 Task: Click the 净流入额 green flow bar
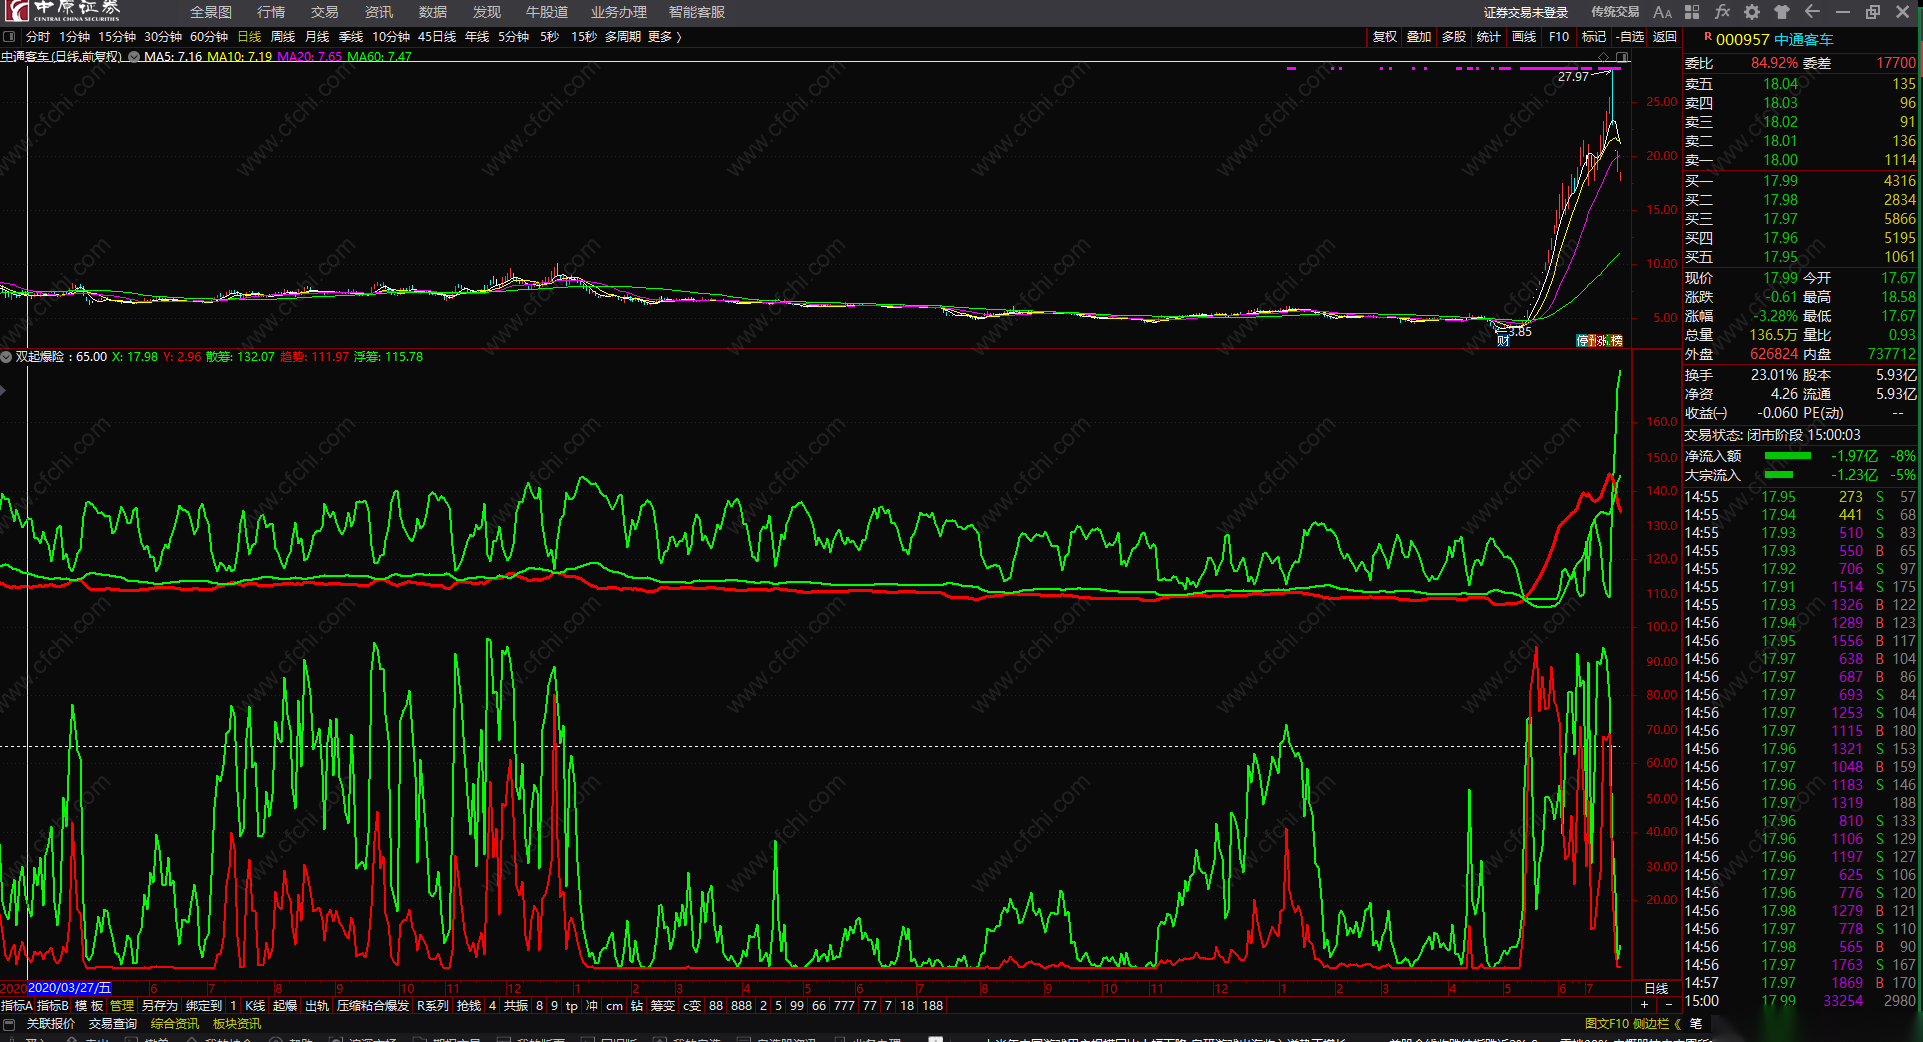[1788, 456]
